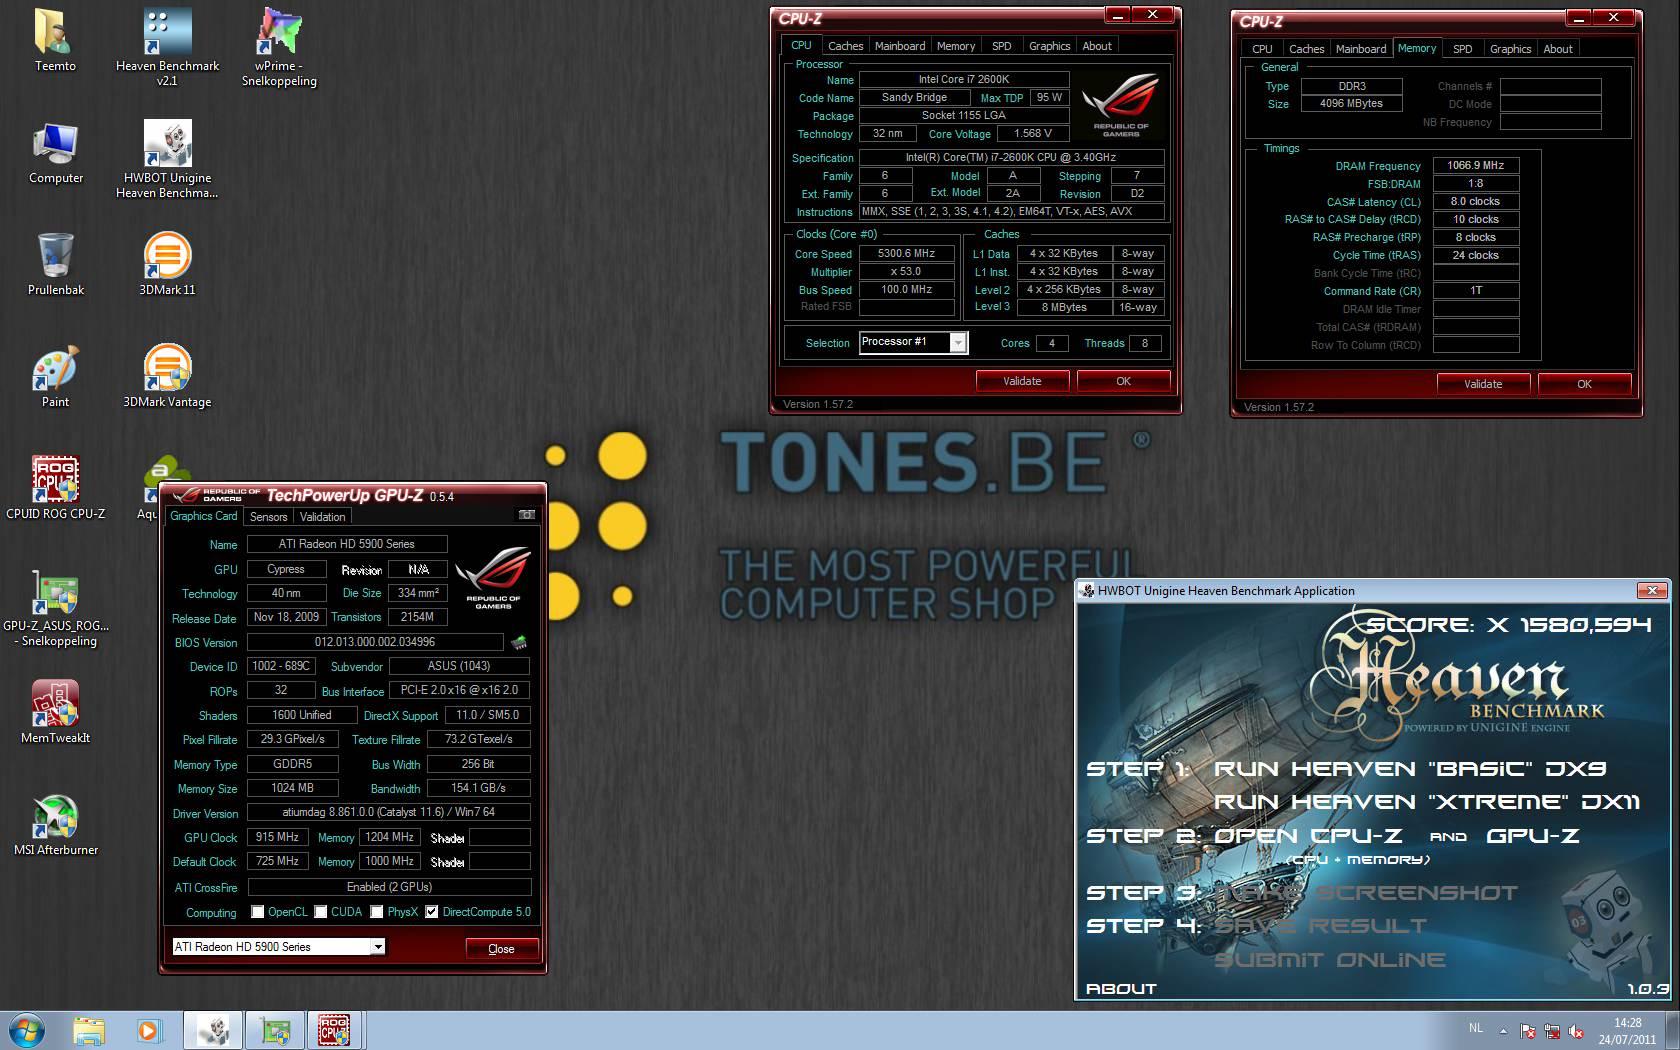Click the BIOS save chip icon in GPU-Z
The width and height of the screenshot is (1680, 1050).
tap(519, 642)
